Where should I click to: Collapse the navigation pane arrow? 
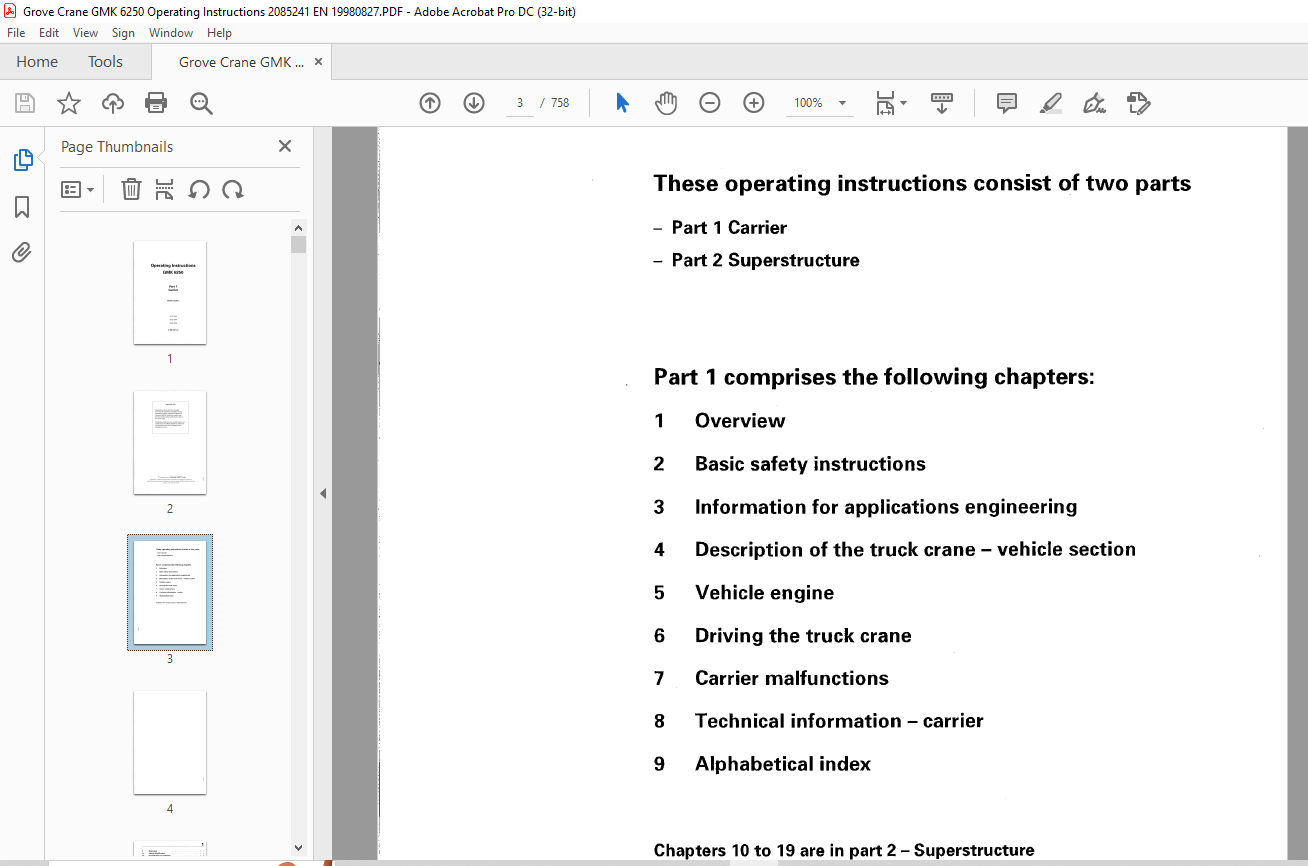323,493
